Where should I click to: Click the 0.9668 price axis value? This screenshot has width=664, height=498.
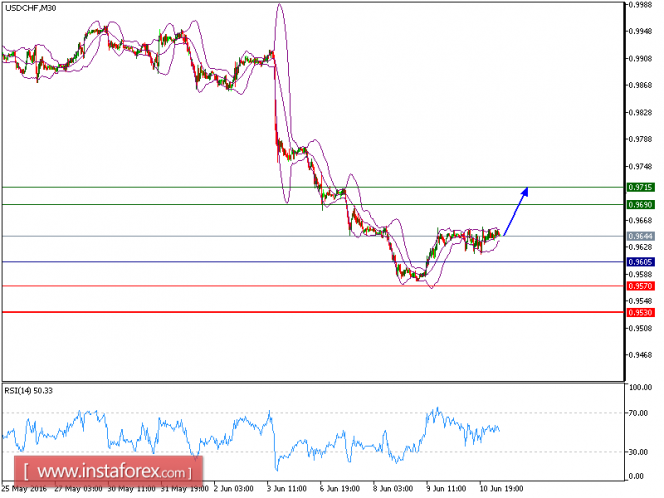coord(640,221)
